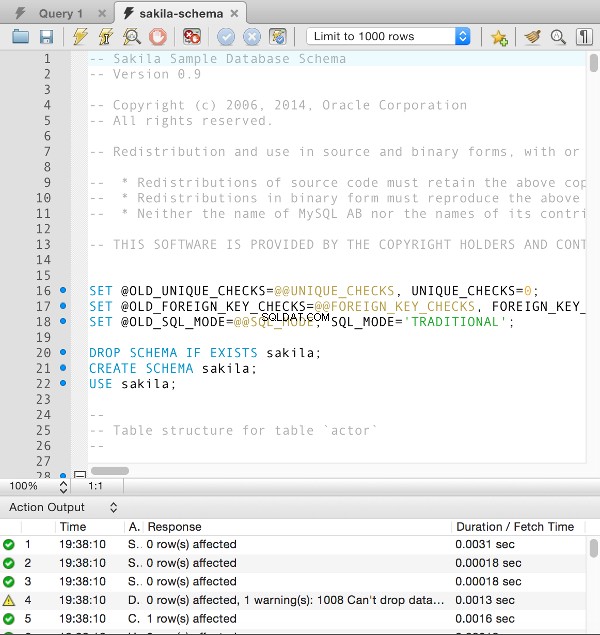
Task: Open find panel magnifier icon
Action: point(558,37)
